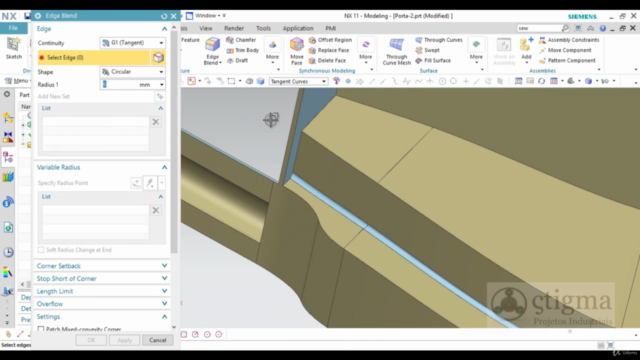Click the Move Face tool
Image resolution: width=640 pixels, height=360 pixels.
pyautogui.click(x=297, y=51)
